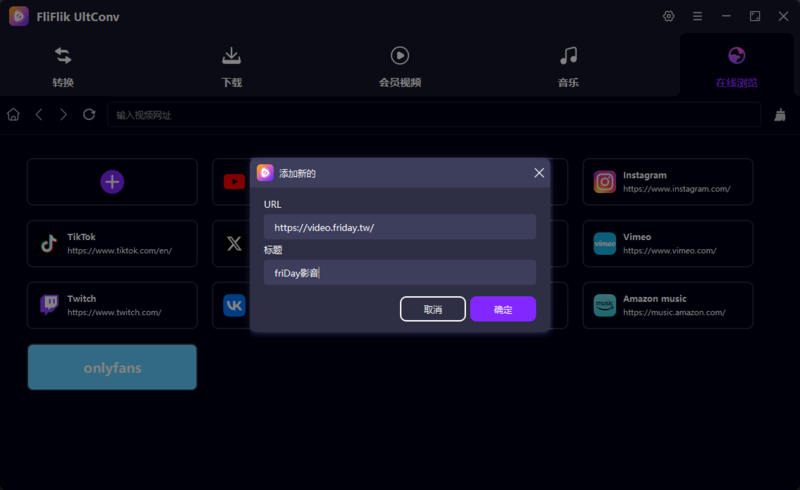Open the Twitch site shortcut
800x490 pixels.
pos(112,305)
